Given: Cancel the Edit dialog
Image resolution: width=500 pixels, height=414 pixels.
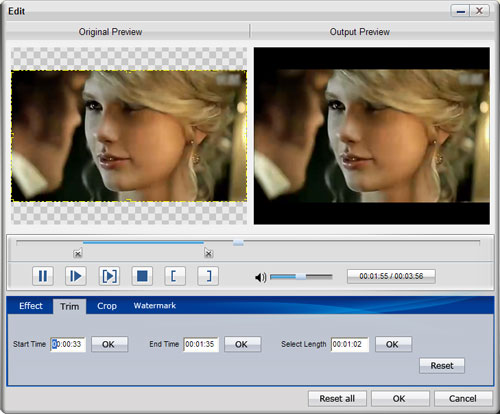Looking at the screenshot, I should point(463,399).
